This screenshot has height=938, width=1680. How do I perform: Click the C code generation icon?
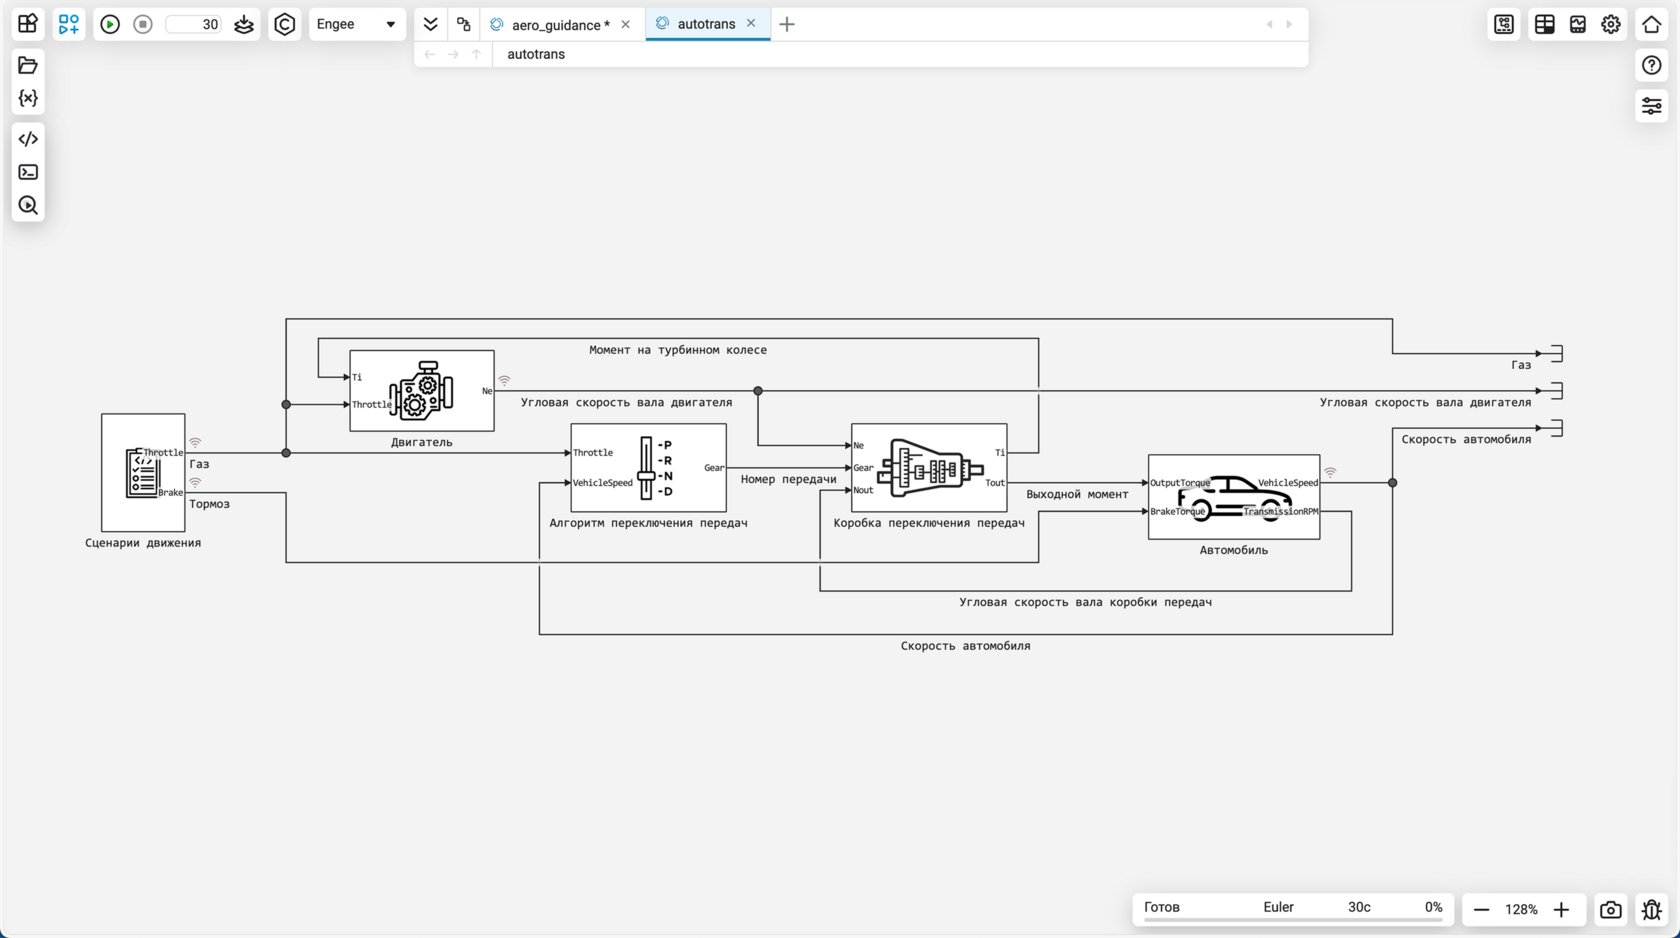[x=285, y=24]
